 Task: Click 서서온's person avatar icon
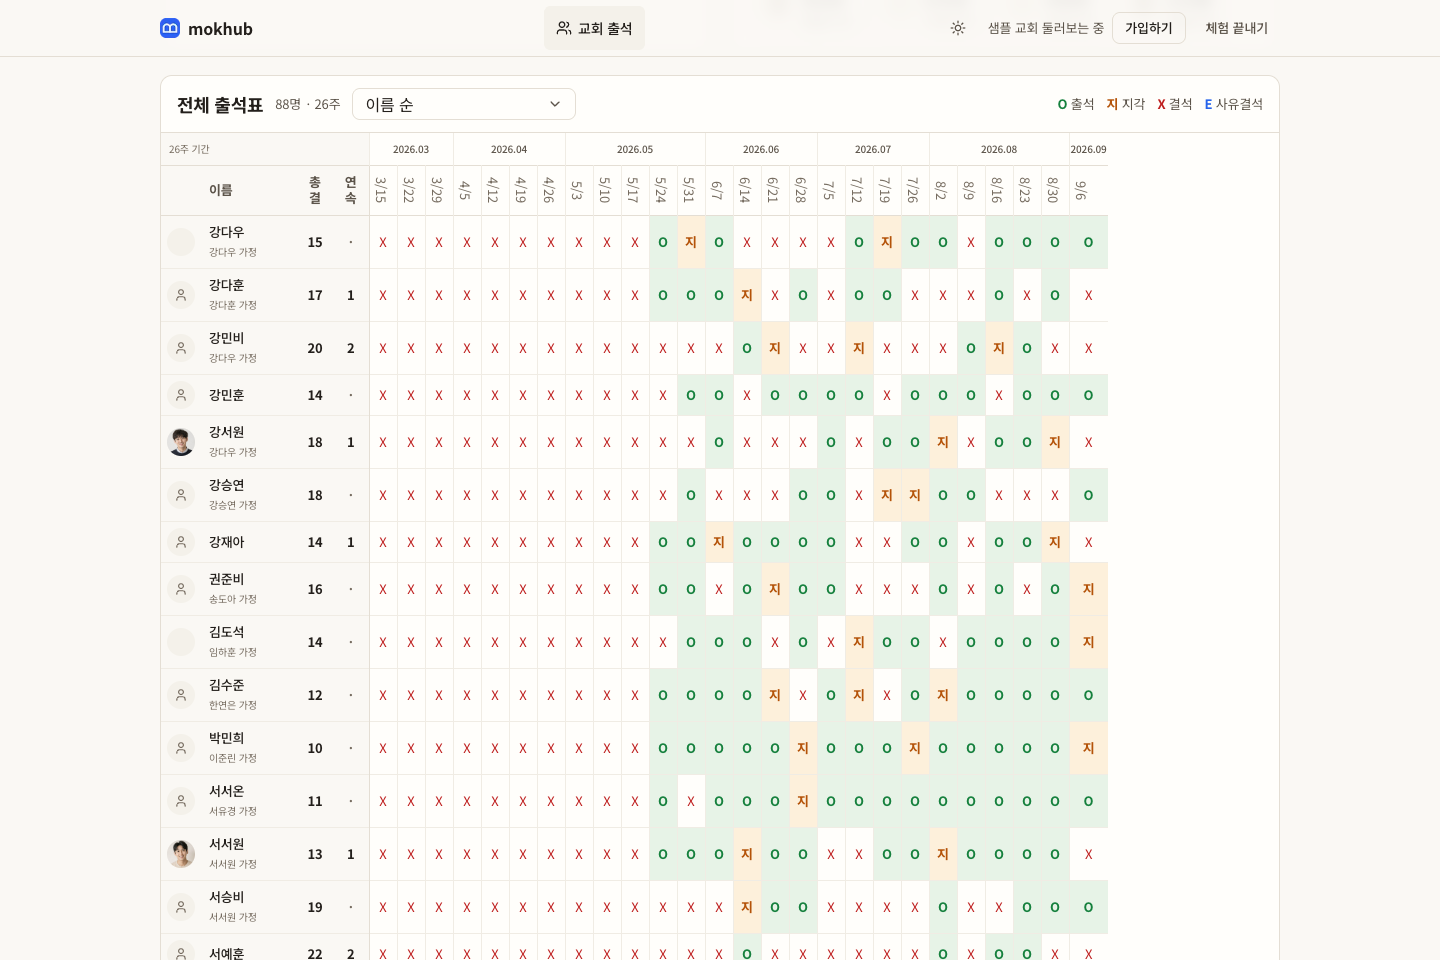pyautogui.click(x=181, y=801)
